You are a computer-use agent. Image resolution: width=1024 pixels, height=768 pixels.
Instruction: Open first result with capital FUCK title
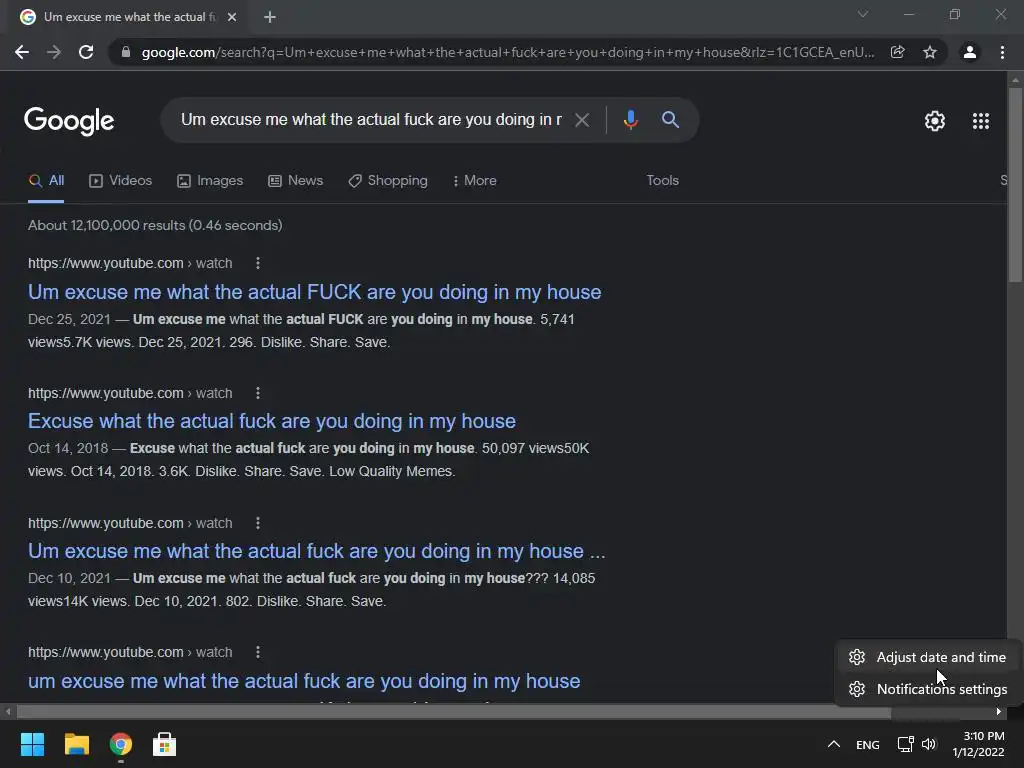314,292
